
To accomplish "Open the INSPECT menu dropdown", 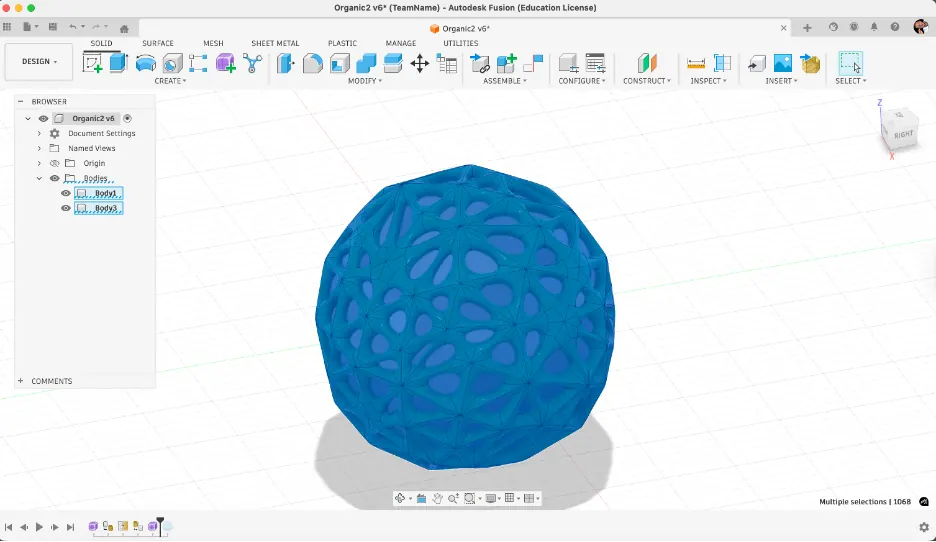I will (709, 81).
